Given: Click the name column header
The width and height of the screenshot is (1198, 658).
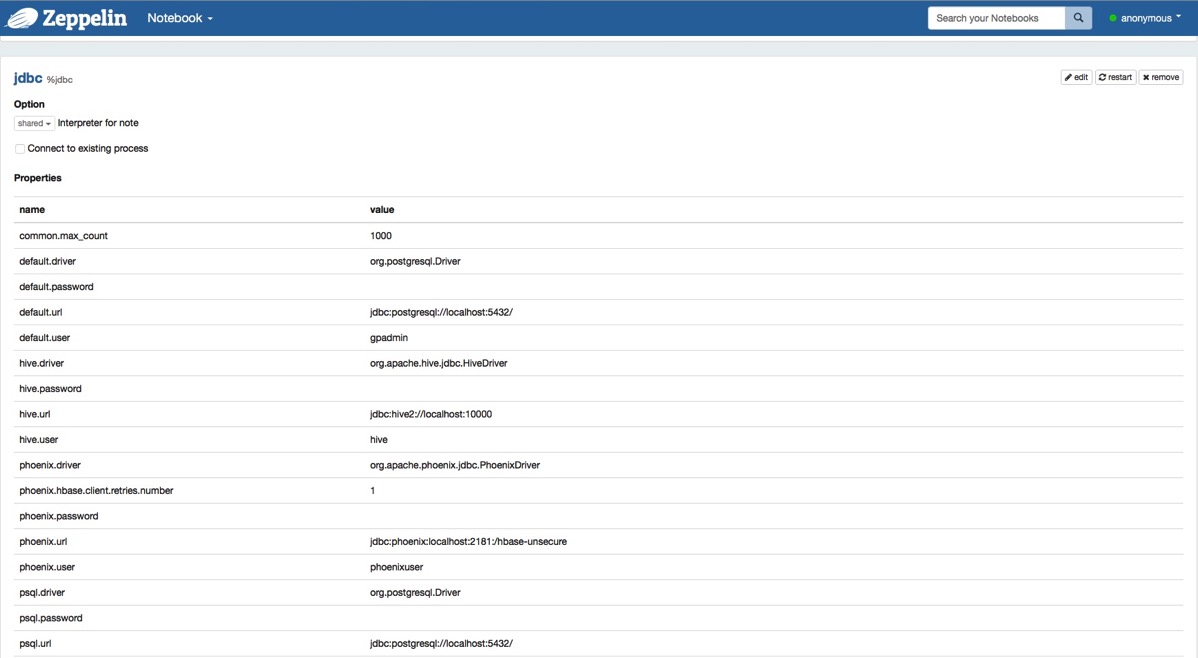Looking at the screenshot, I should [x=32, y=209].
